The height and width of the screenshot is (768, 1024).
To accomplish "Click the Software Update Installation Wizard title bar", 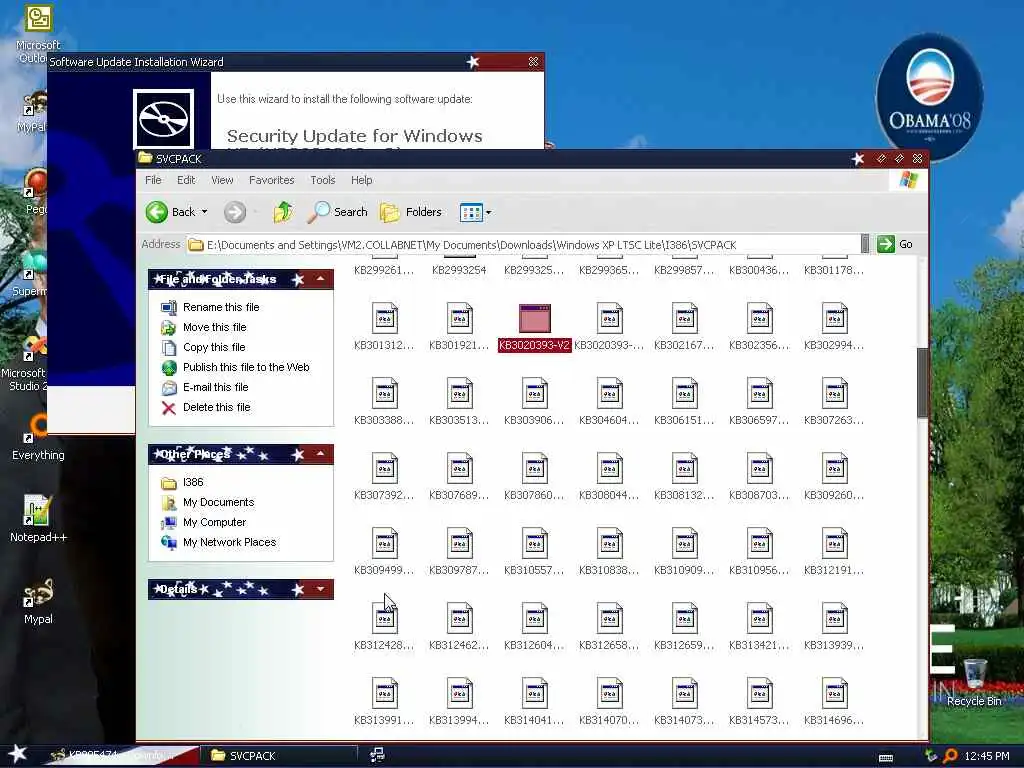I will click(296, 62).
